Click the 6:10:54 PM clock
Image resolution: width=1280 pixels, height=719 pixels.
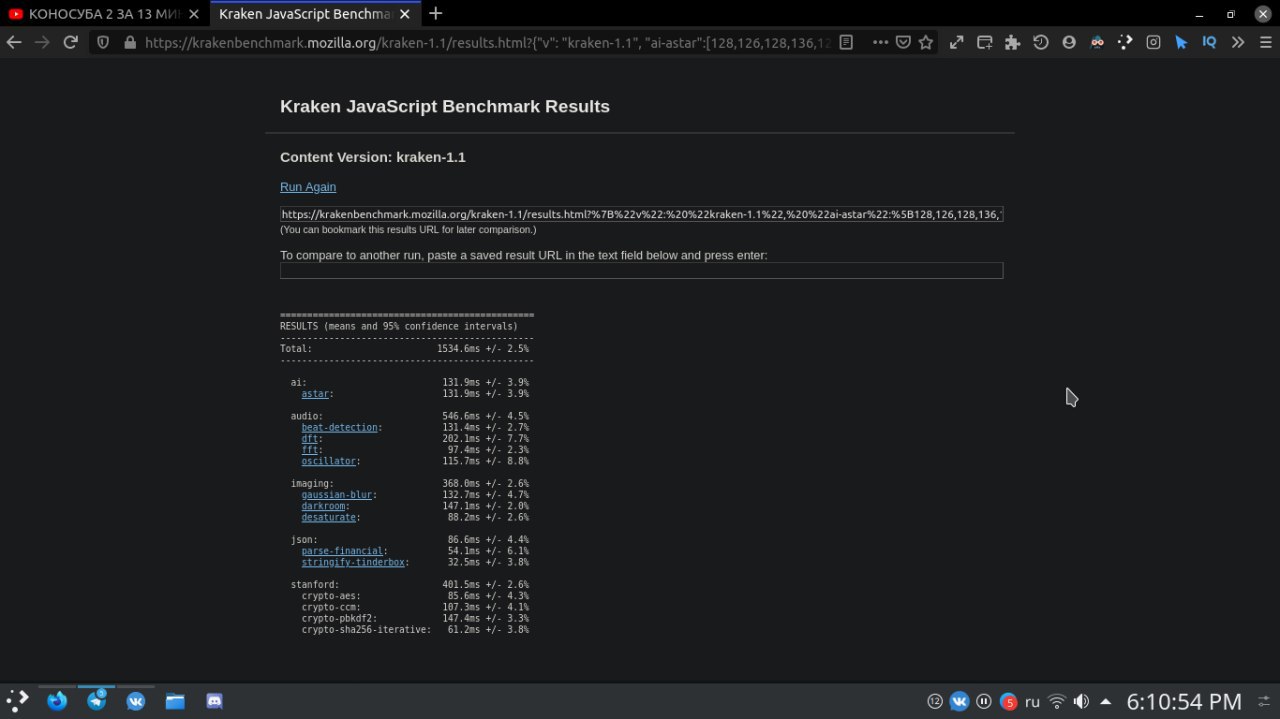(x=1184, y=701)
